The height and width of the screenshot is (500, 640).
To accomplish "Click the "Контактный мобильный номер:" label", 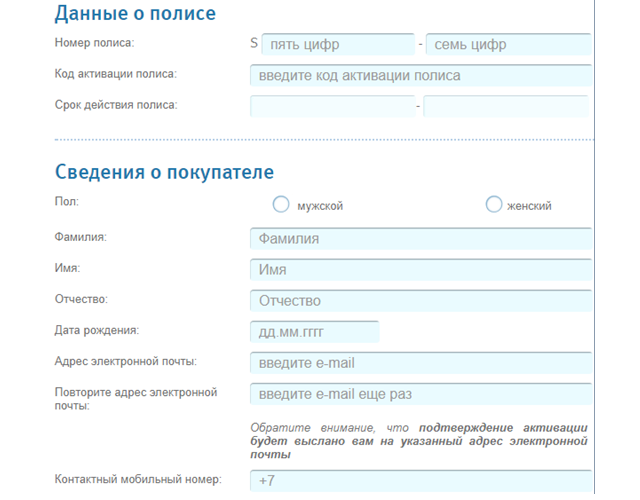I will coord(138,479).
